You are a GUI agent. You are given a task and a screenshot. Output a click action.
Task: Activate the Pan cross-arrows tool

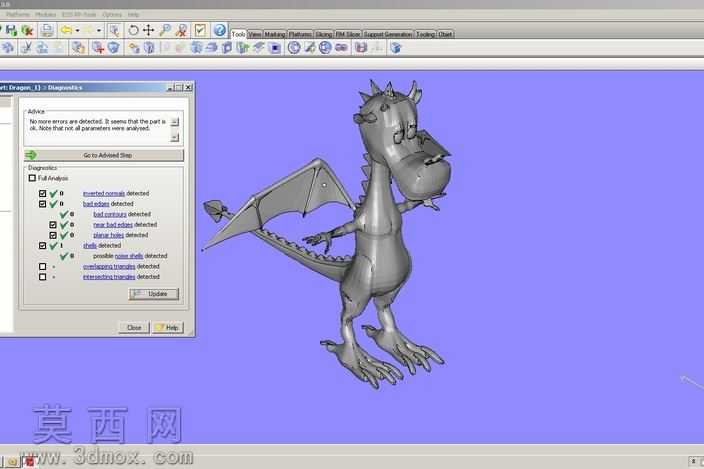point(149,31)
